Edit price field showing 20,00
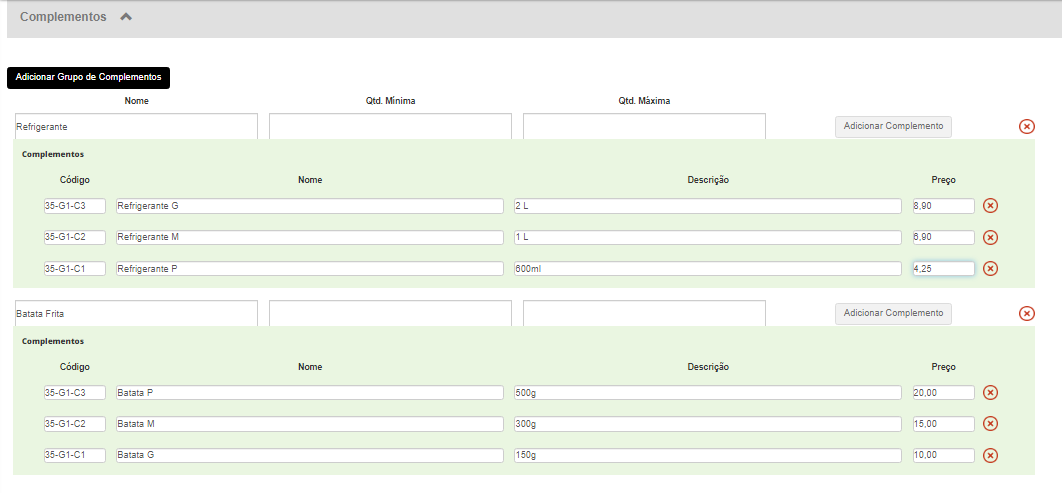Viewport: 1062px width, 493px height. pyautogui.click(x=943, y=393)
